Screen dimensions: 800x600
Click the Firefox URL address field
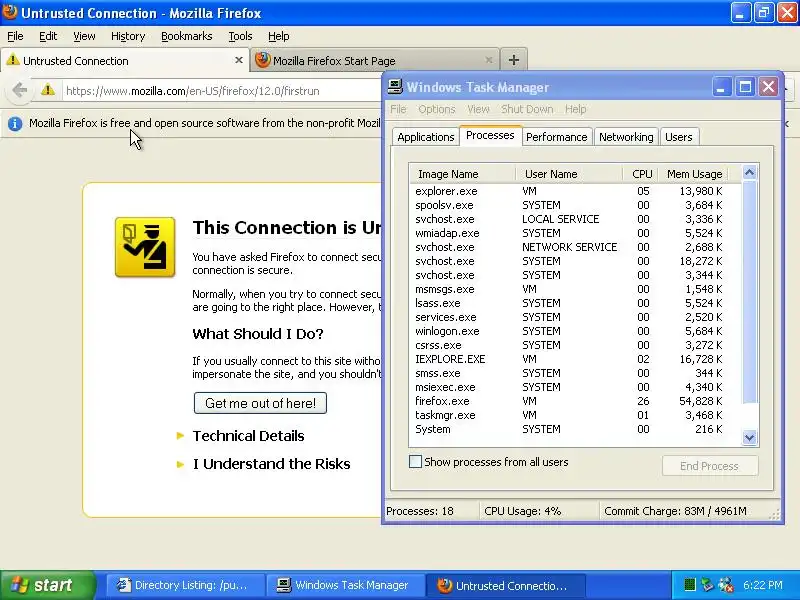(222, 91)
